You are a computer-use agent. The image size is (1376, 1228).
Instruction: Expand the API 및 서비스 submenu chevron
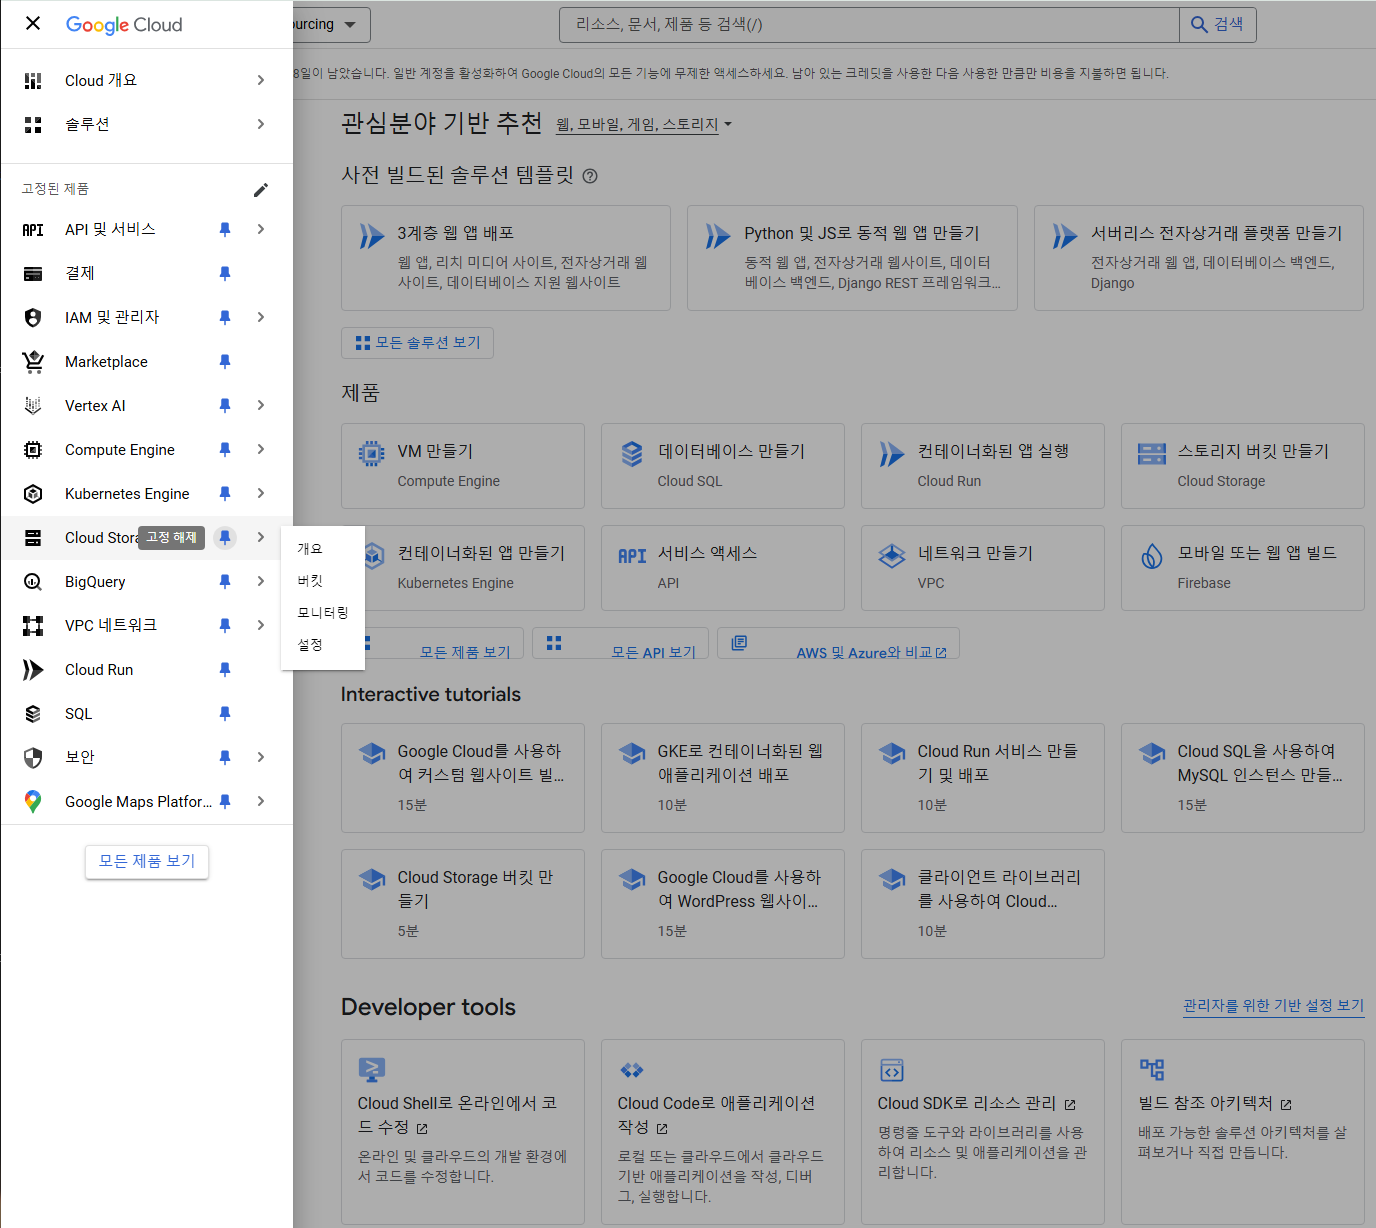(x=261, y=229)
